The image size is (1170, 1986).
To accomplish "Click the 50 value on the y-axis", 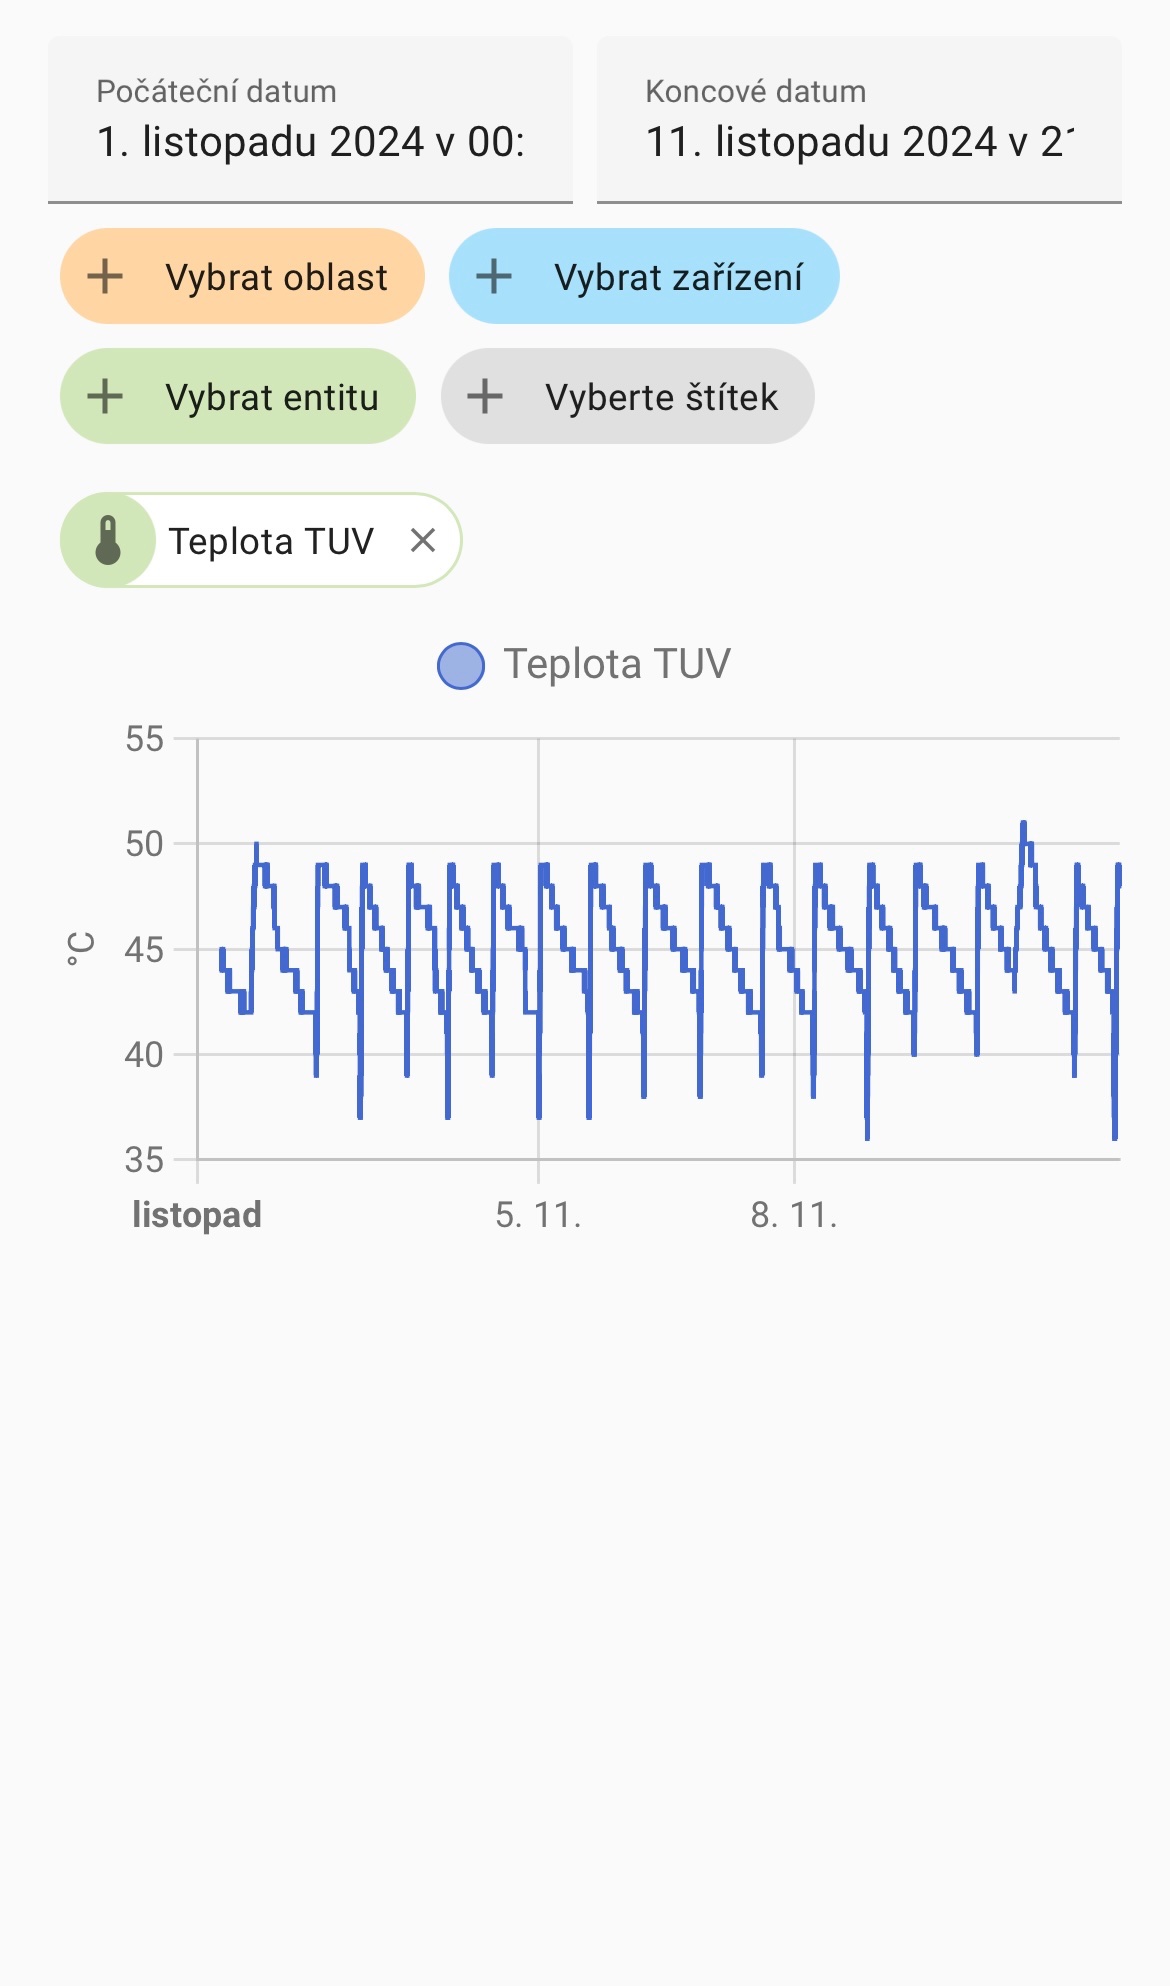I will (144, 844).
